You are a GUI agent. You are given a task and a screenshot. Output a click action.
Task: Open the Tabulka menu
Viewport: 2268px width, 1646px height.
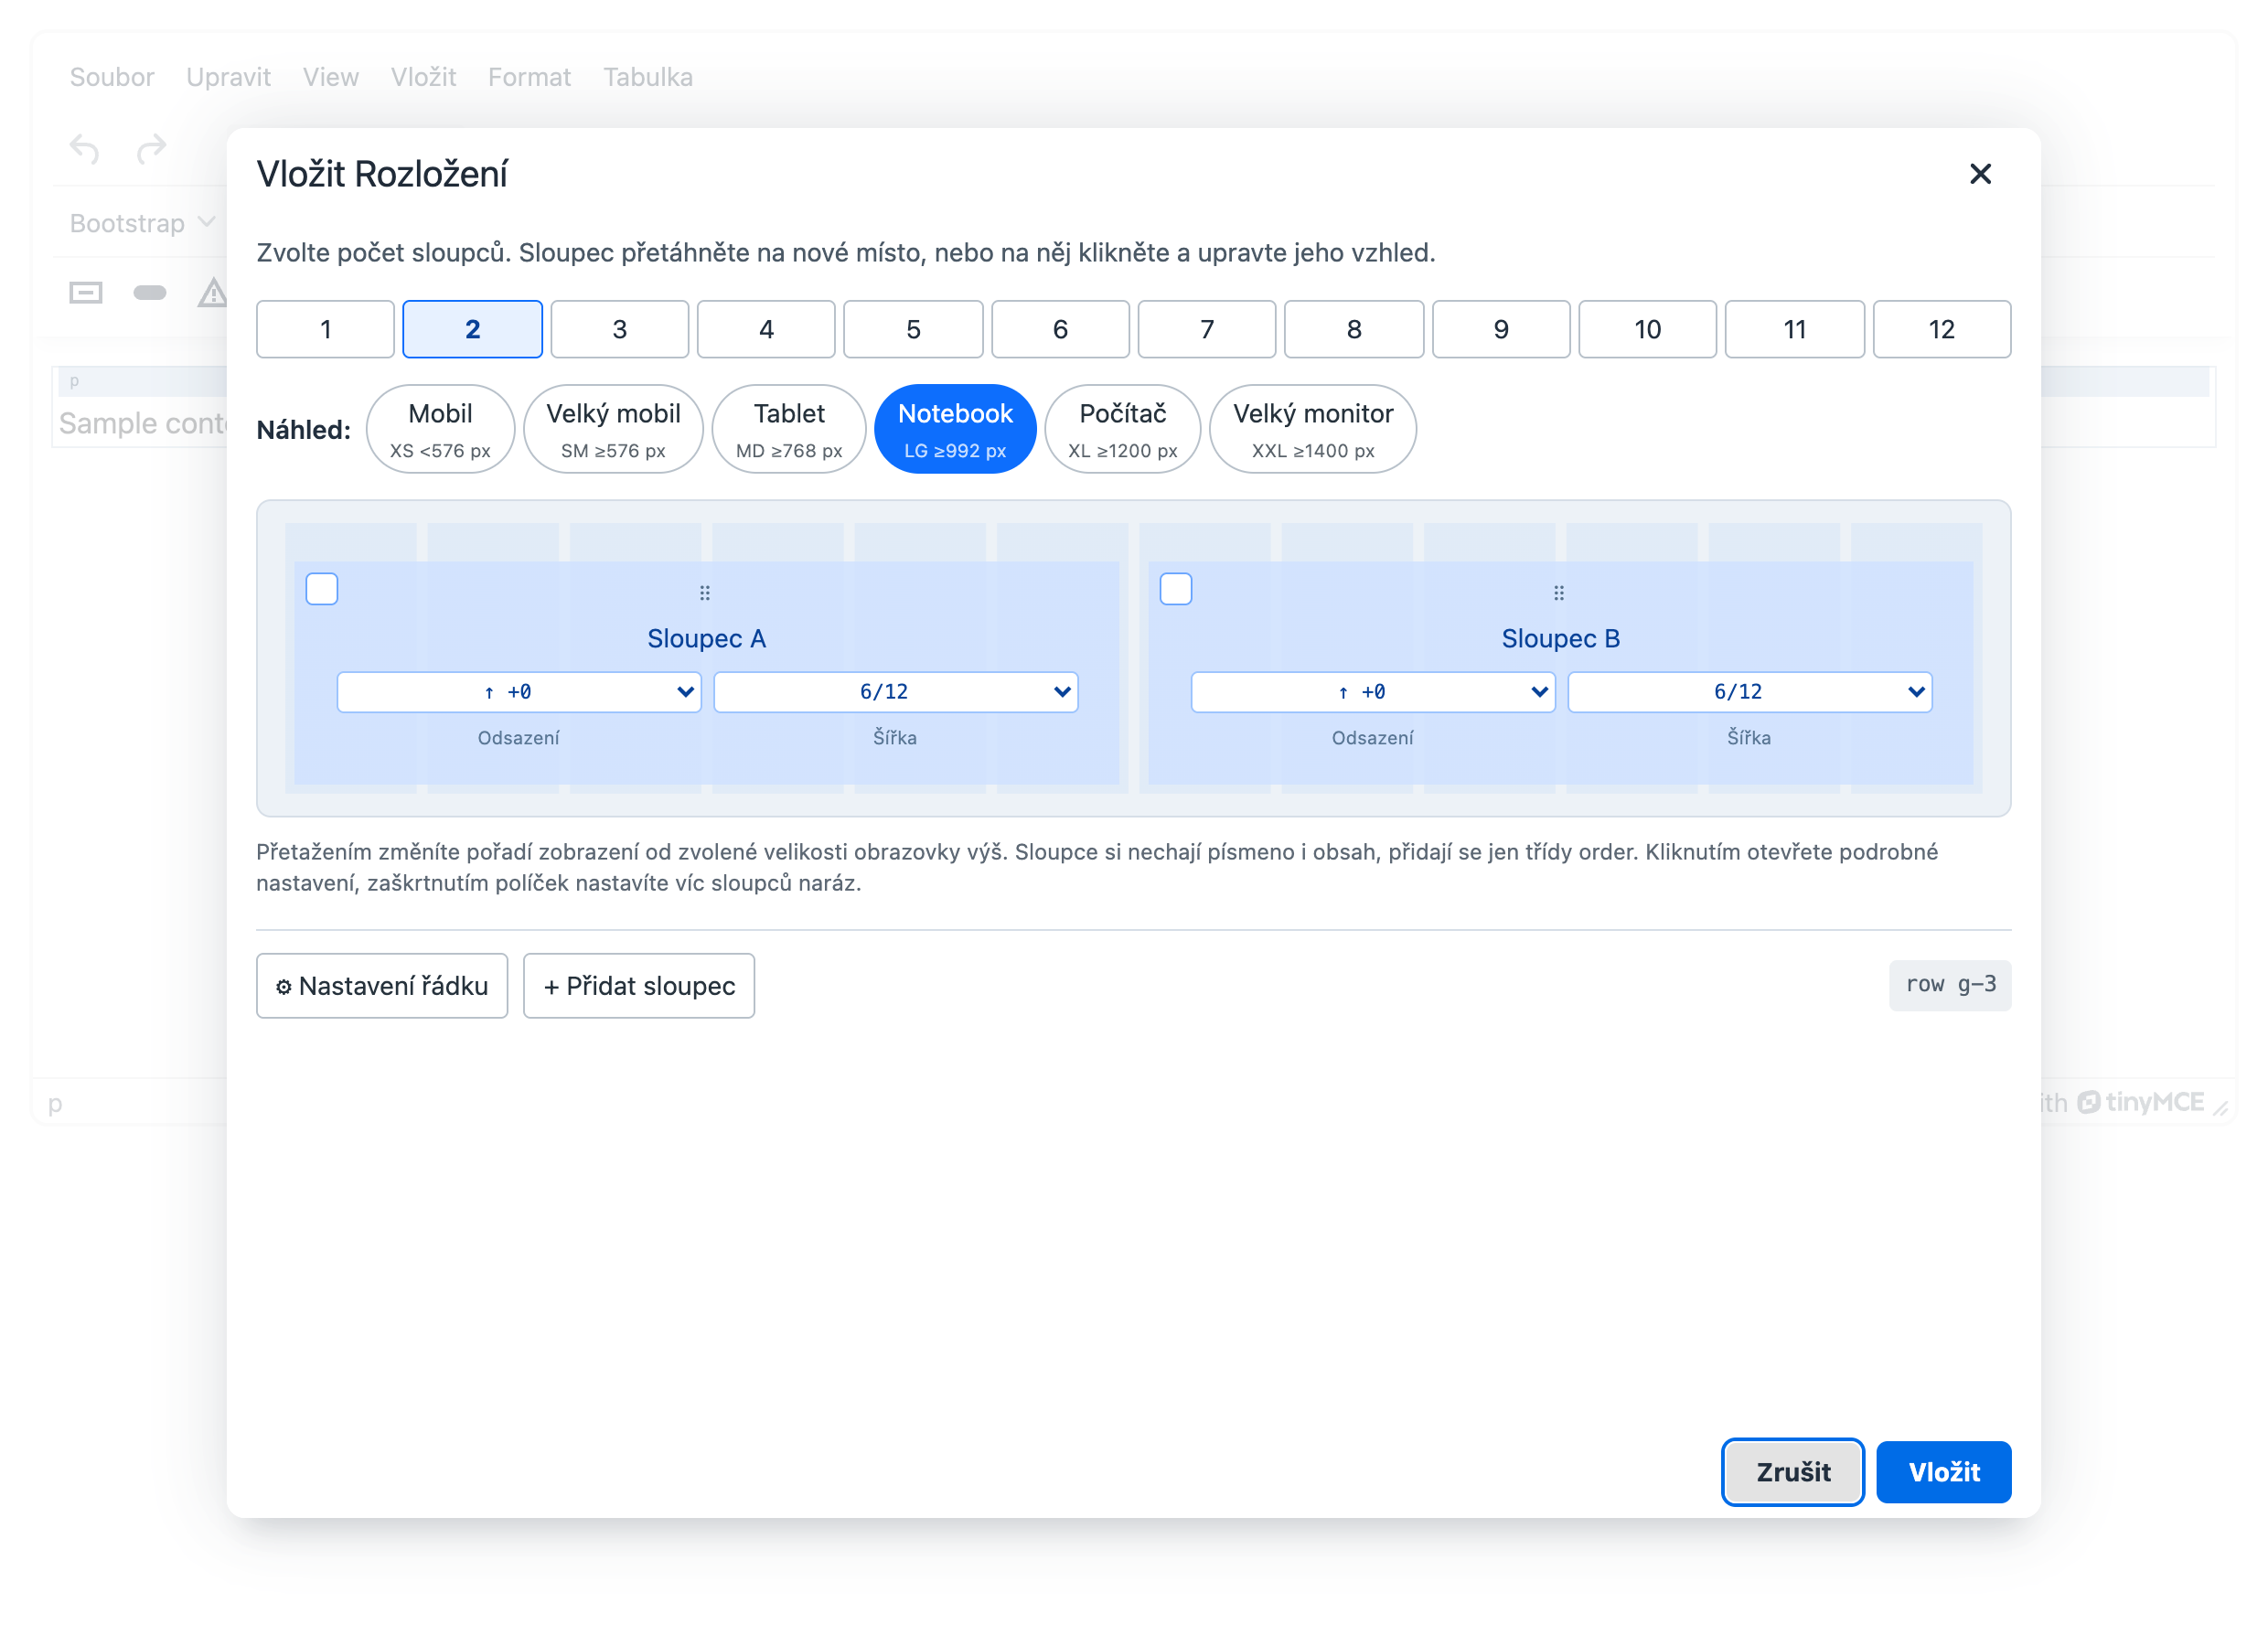pyautogui.click(x=647, y=77)
